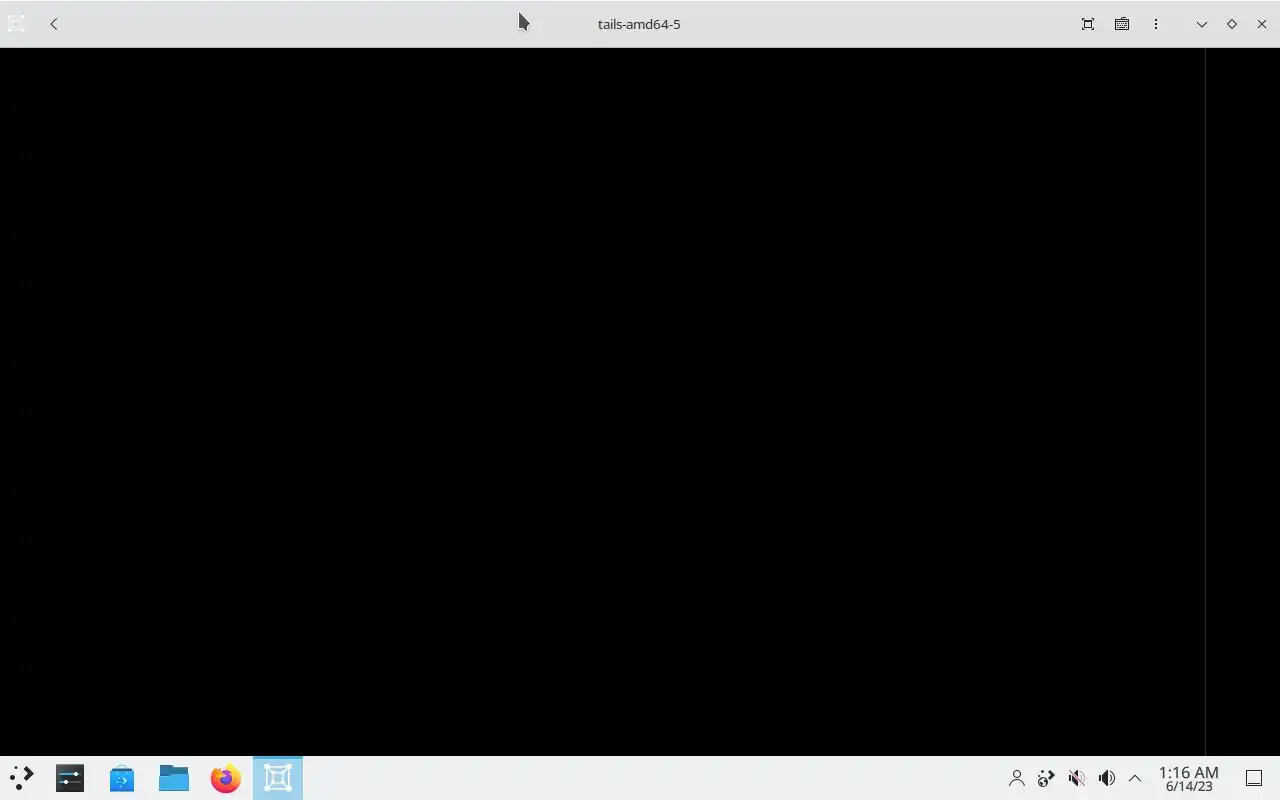Launch Firefox from the taskbar
1280x800 pixels.
point(226,778)
